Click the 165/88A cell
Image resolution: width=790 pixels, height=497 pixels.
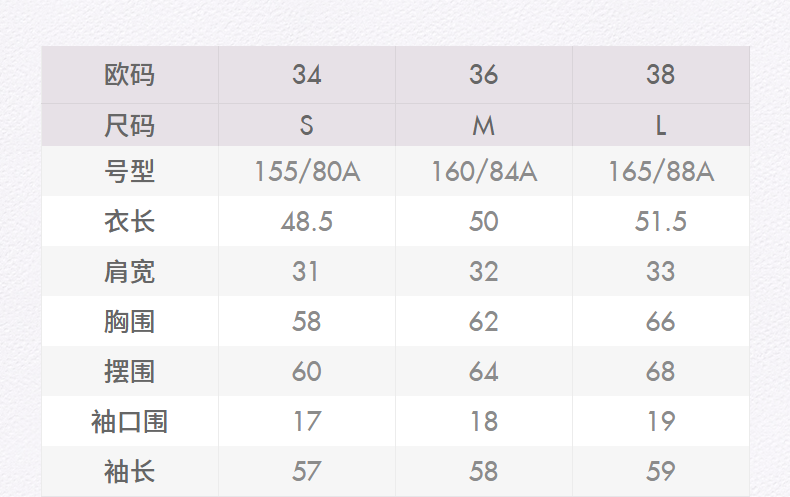pos(661,172)
